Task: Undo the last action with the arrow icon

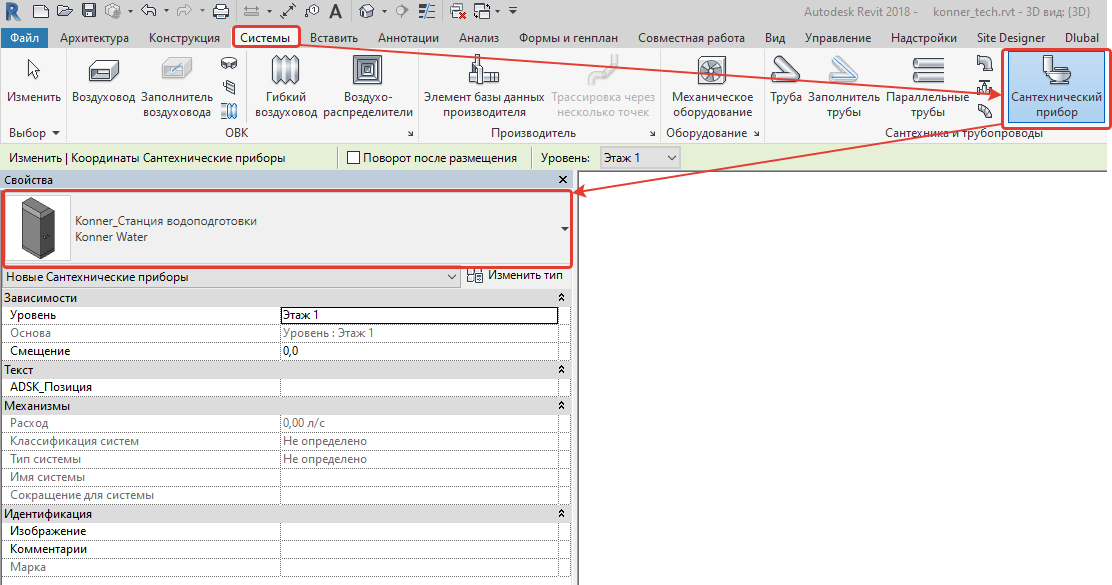Action: pos(148,11)
